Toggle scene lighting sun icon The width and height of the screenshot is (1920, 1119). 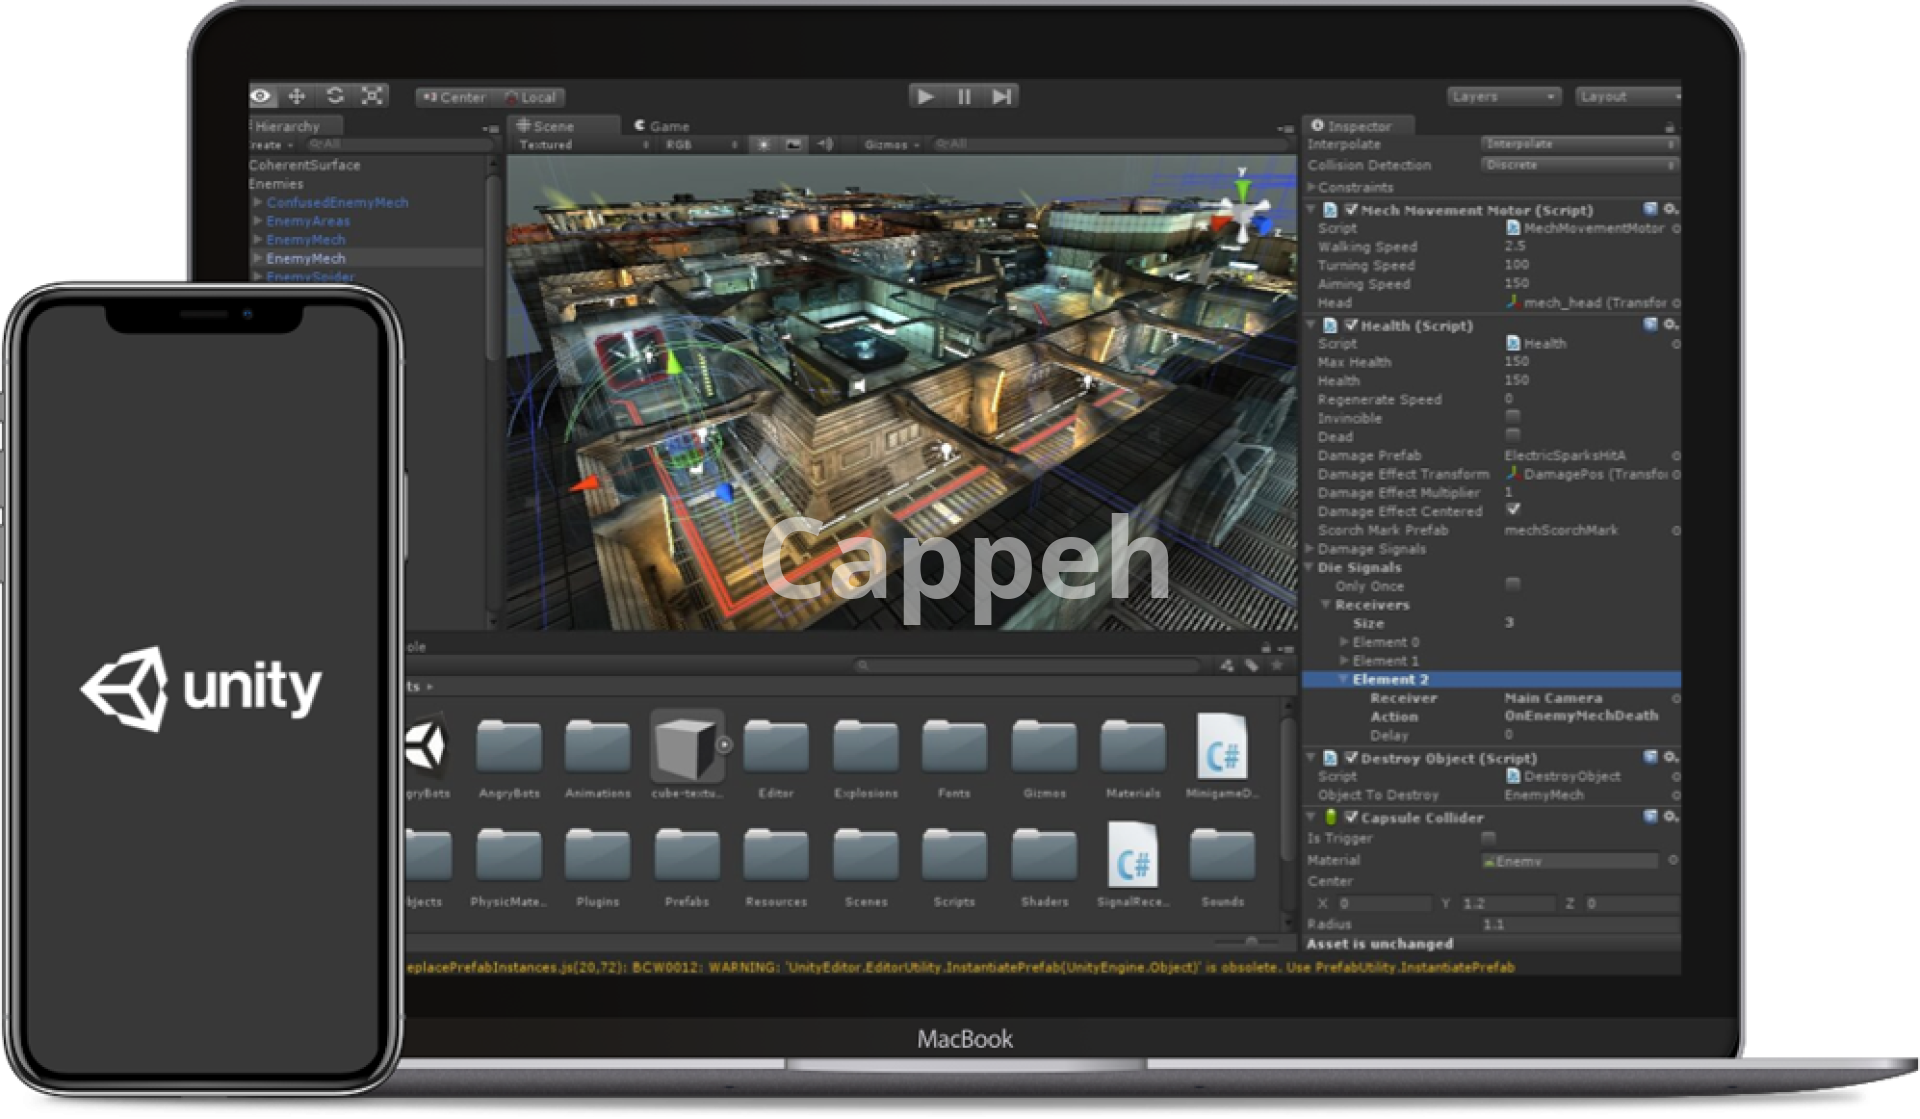pos(763,145)
